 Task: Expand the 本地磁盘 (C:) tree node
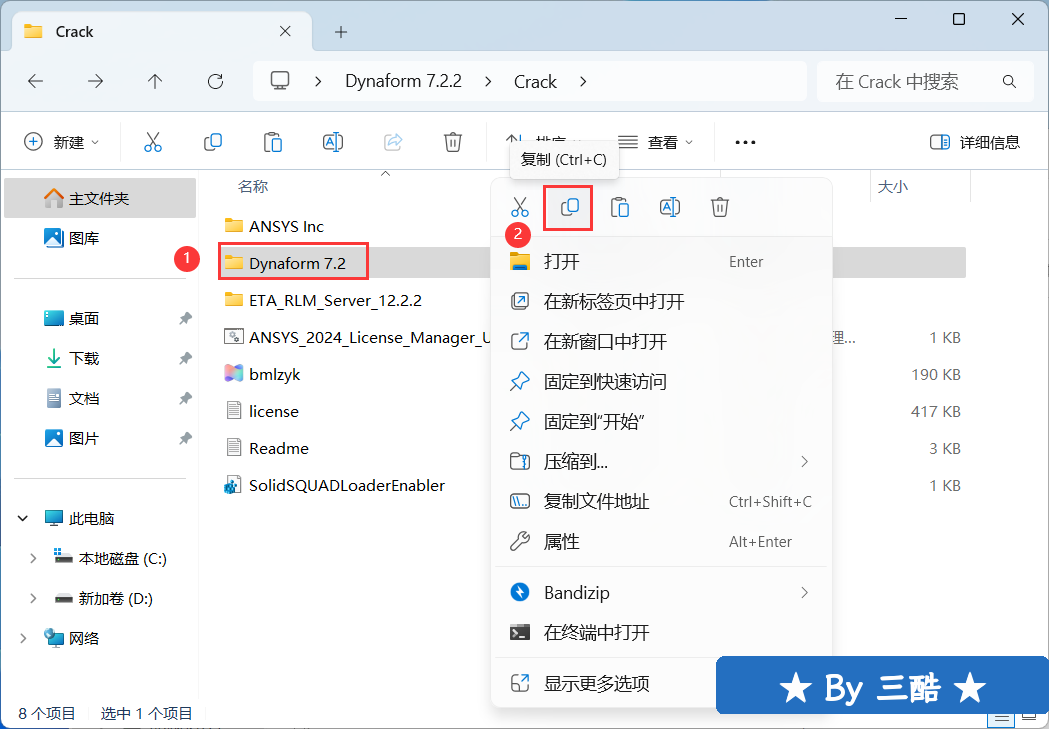[x=33, y=558]
